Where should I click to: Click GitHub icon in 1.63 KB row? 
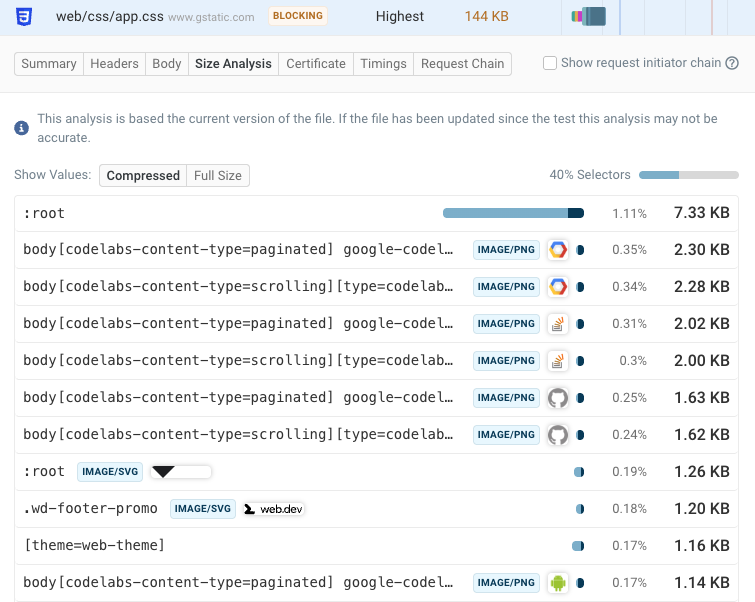click(x=558, y=398)
